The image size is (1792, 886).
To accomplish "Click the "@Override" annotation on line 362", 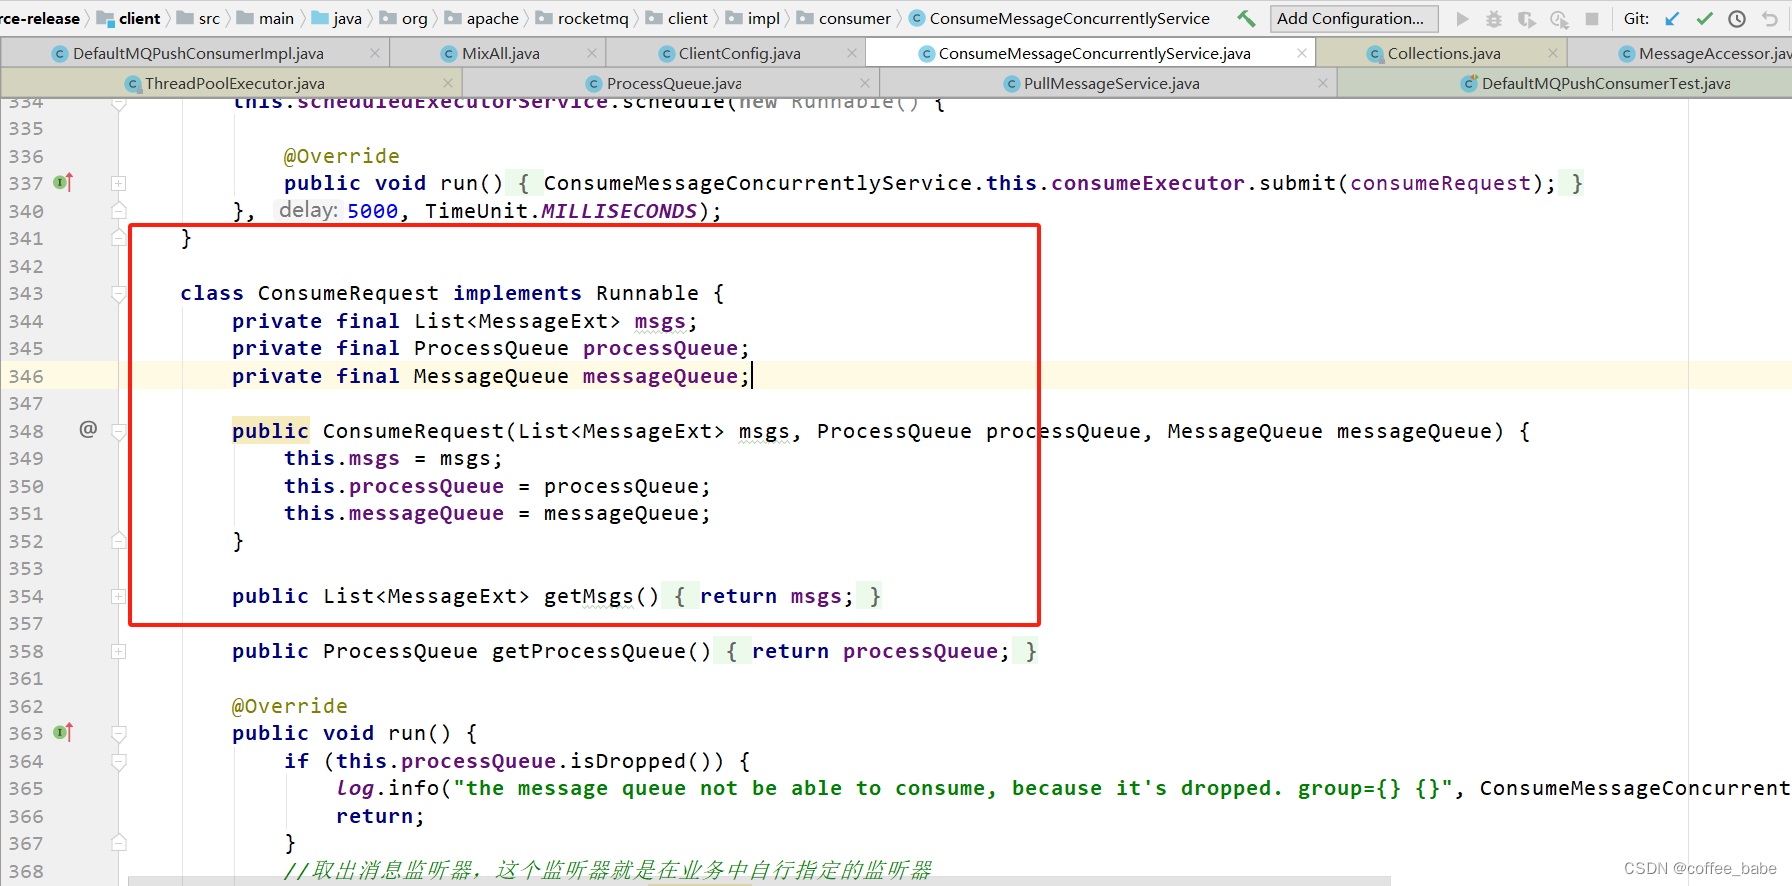I will pos(289,706).
